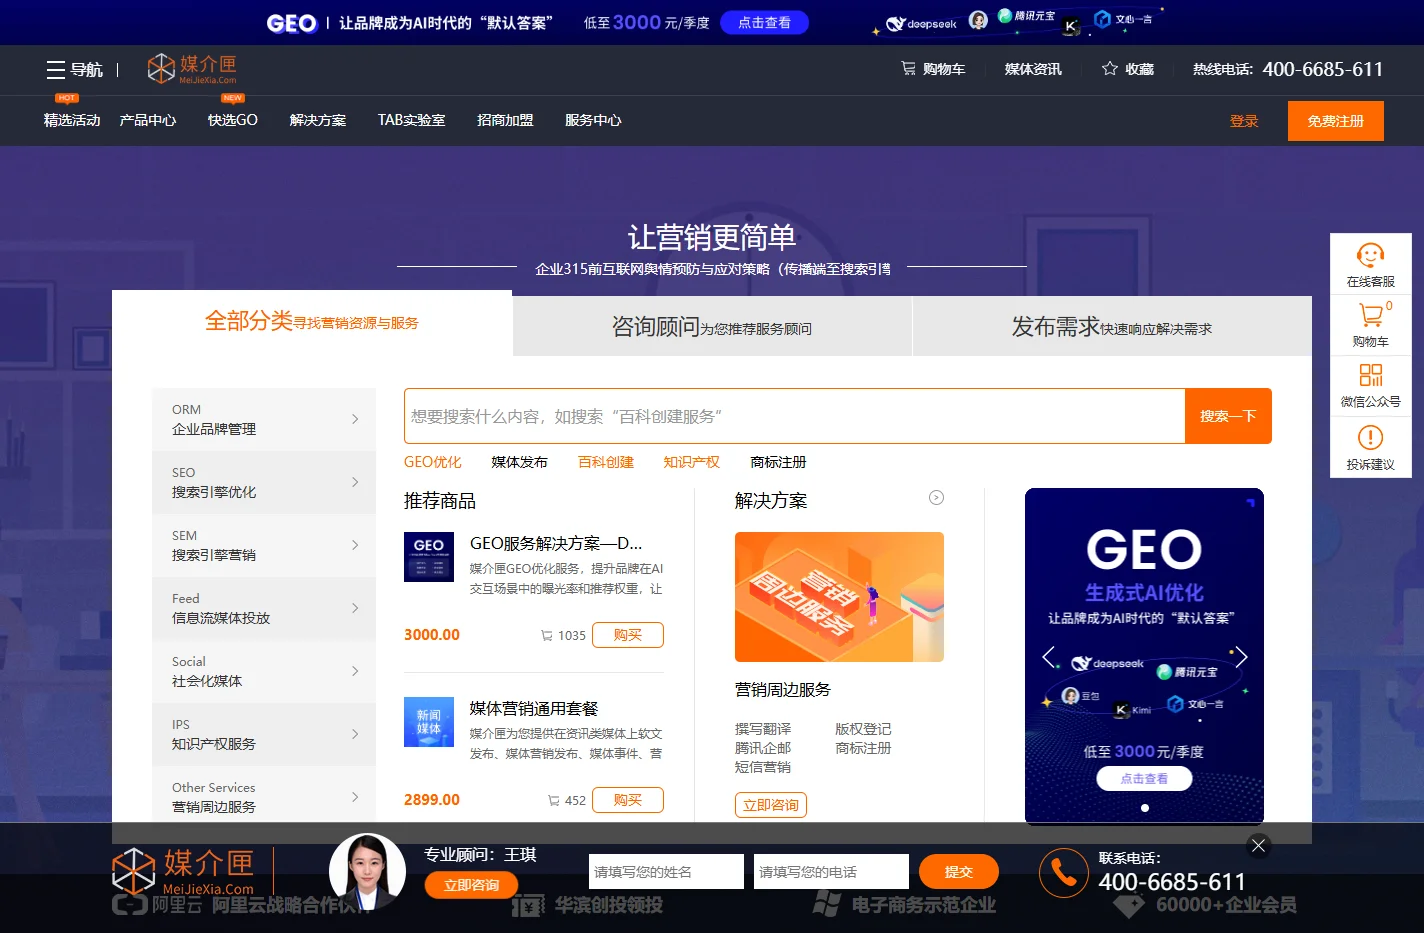Expand Other Services 营销周边服务 category
The image size is (1424, 933).
264,796
